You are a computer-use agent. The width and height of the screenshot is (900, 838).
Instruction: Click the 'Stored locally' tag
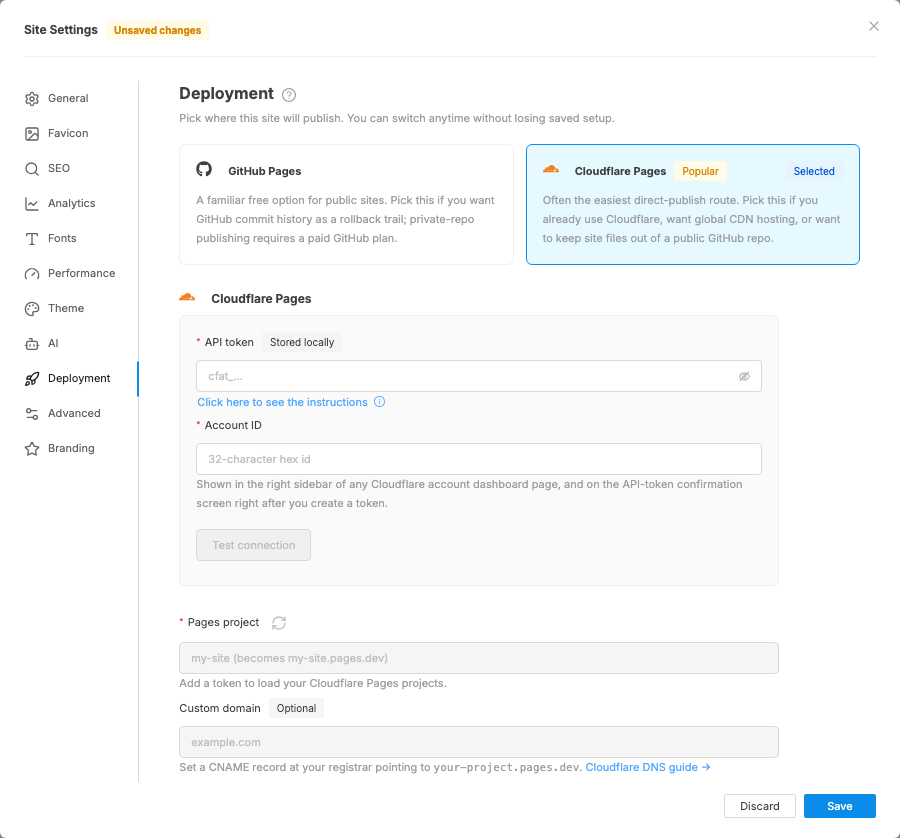click(x=302, y=342)
